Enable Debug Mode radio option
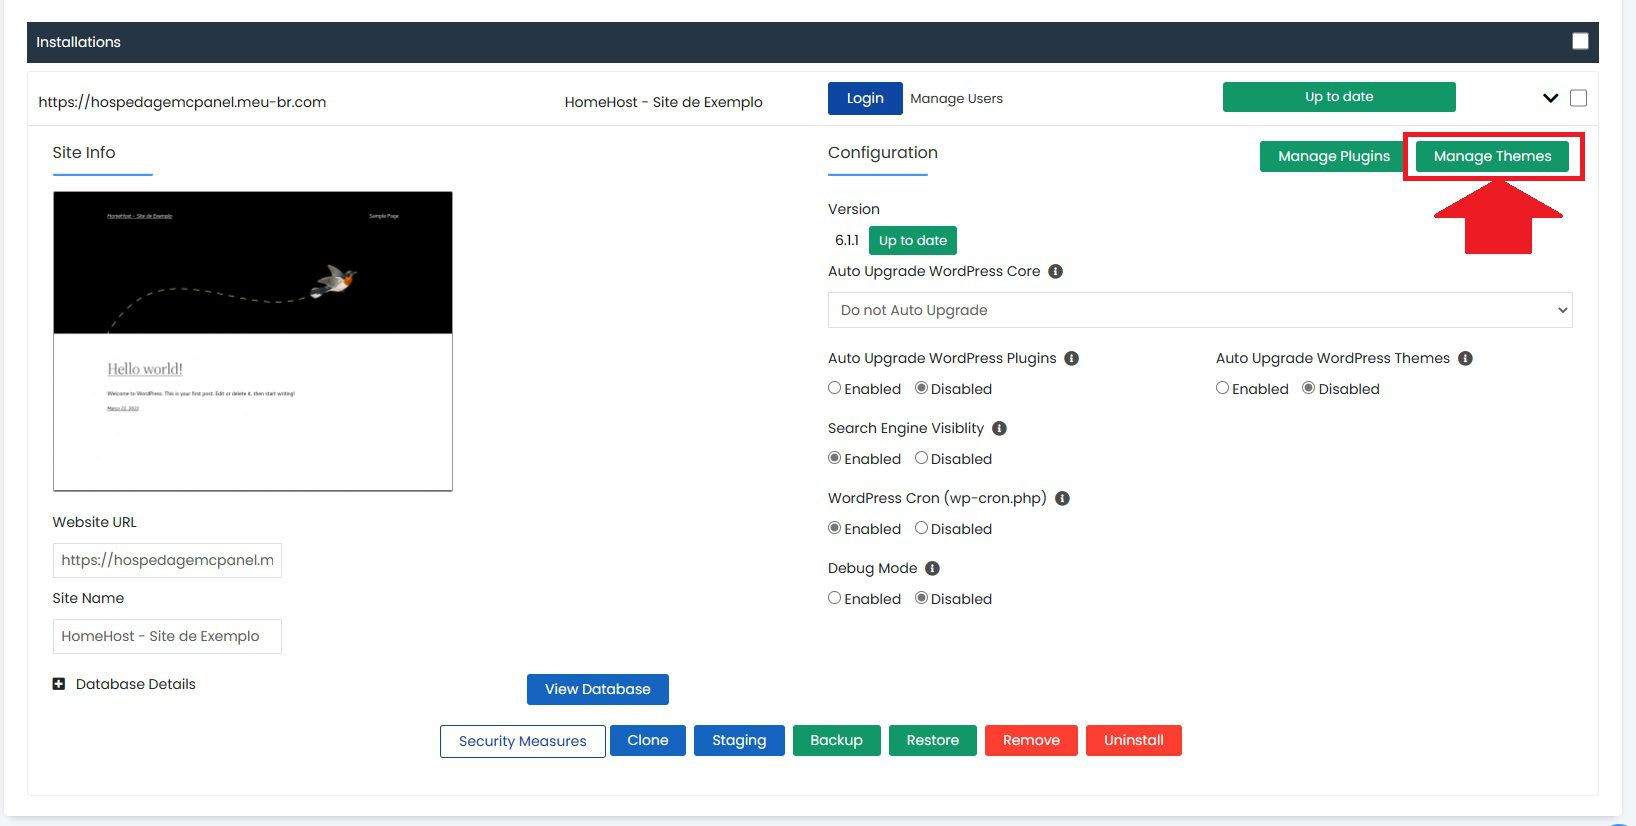This screenshot has height=826, width=1636. (835, 598)
